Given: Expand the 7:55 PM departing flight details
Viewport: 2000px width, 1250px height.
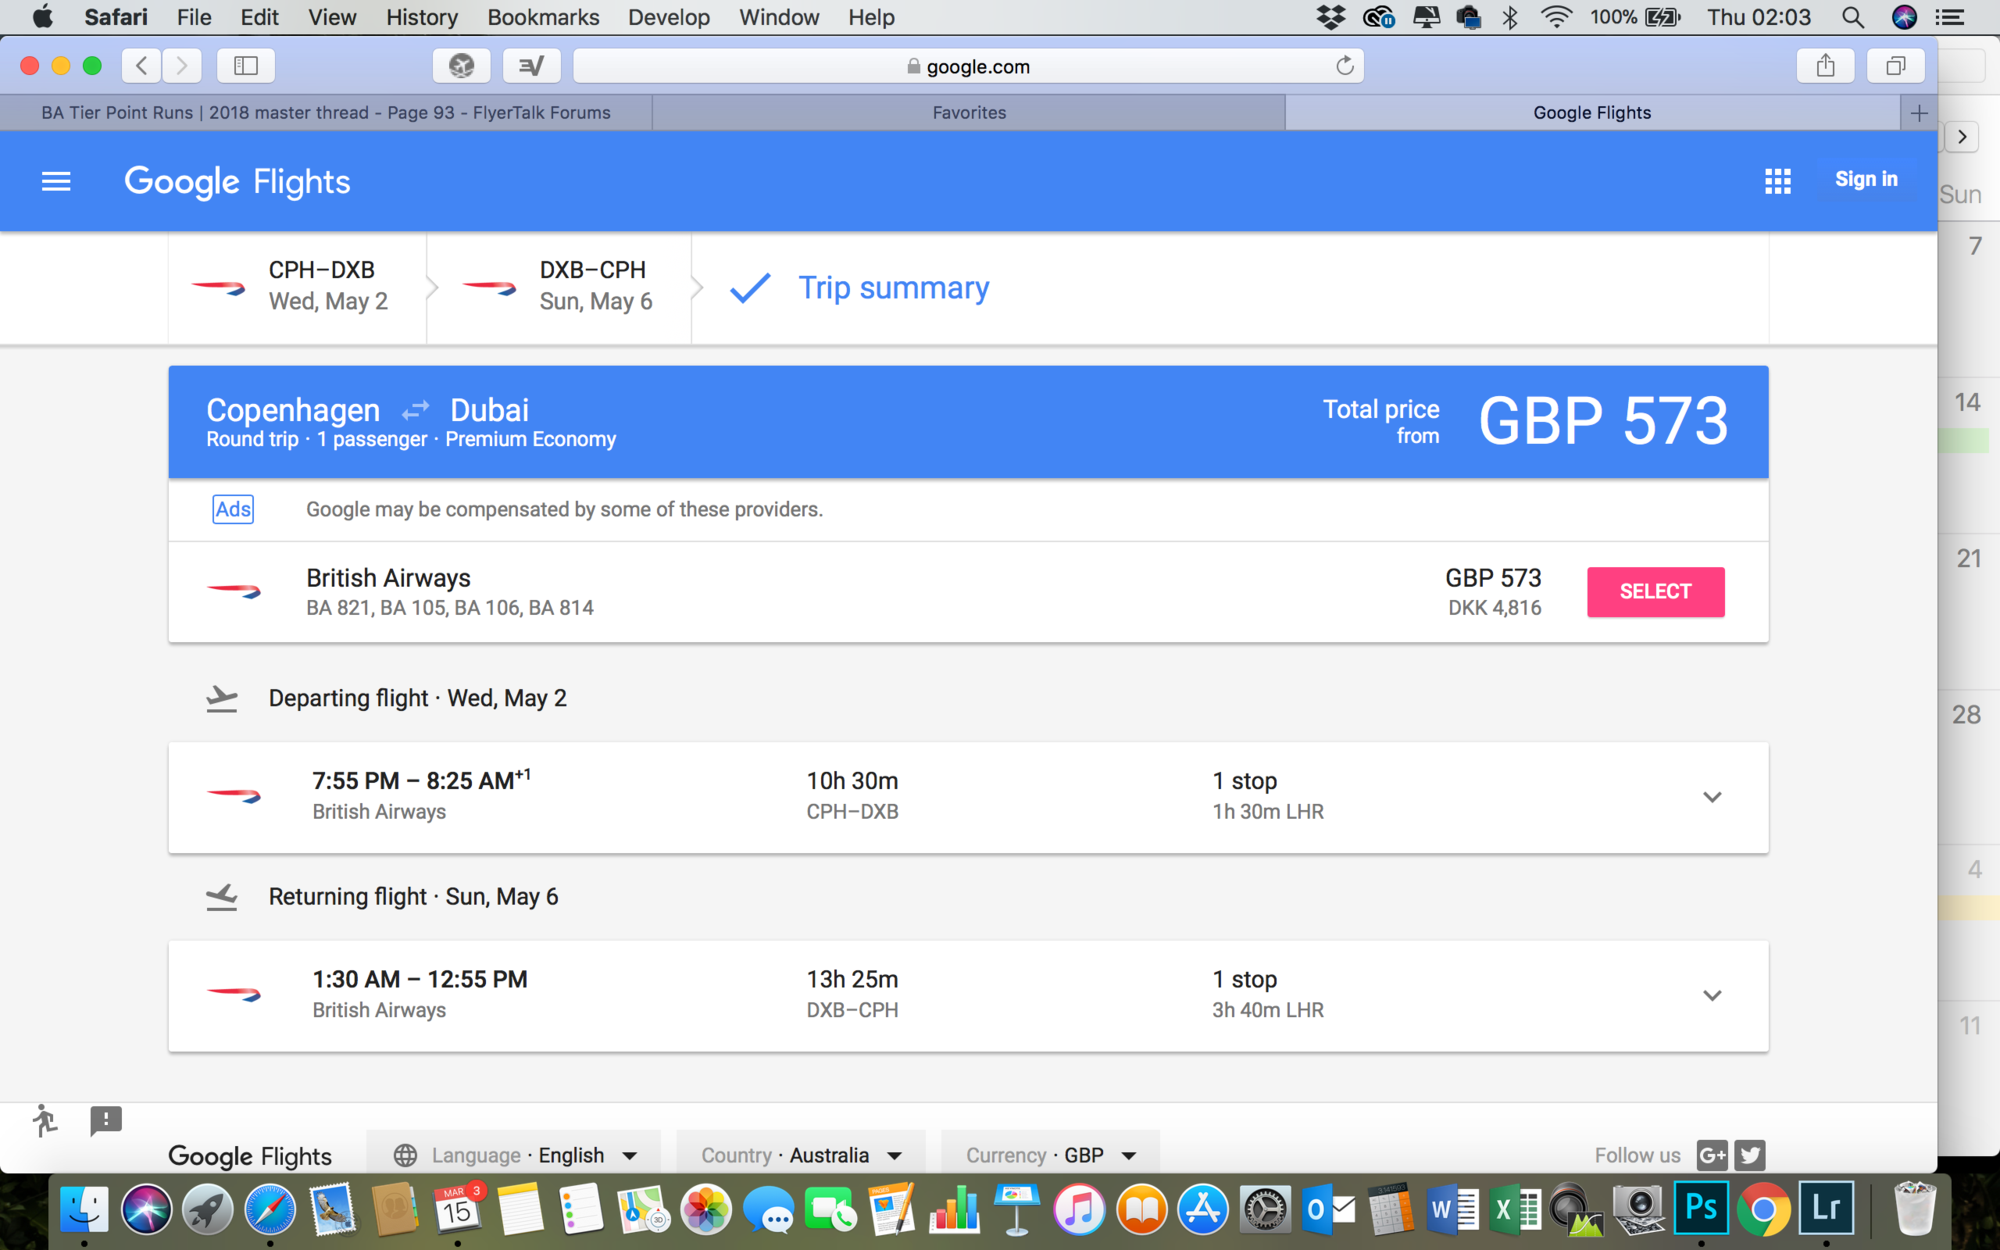Looking at the screenshot, I should tap(1712, 797).
